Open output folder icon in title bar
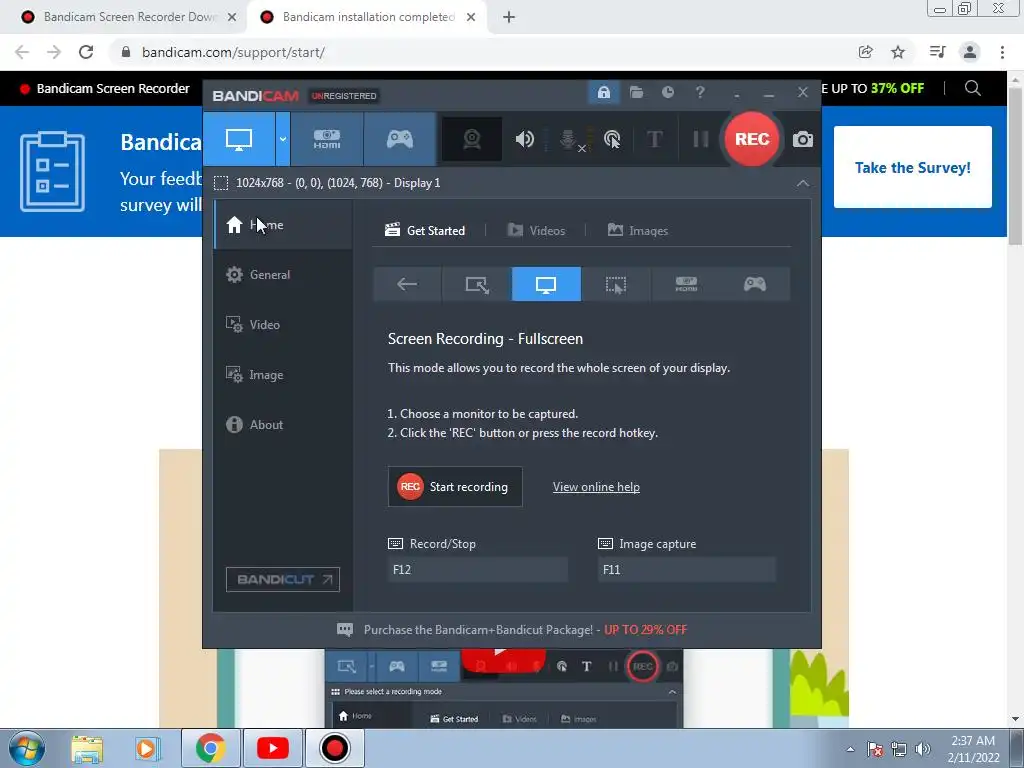1024x768 pixels. (636, 93)
